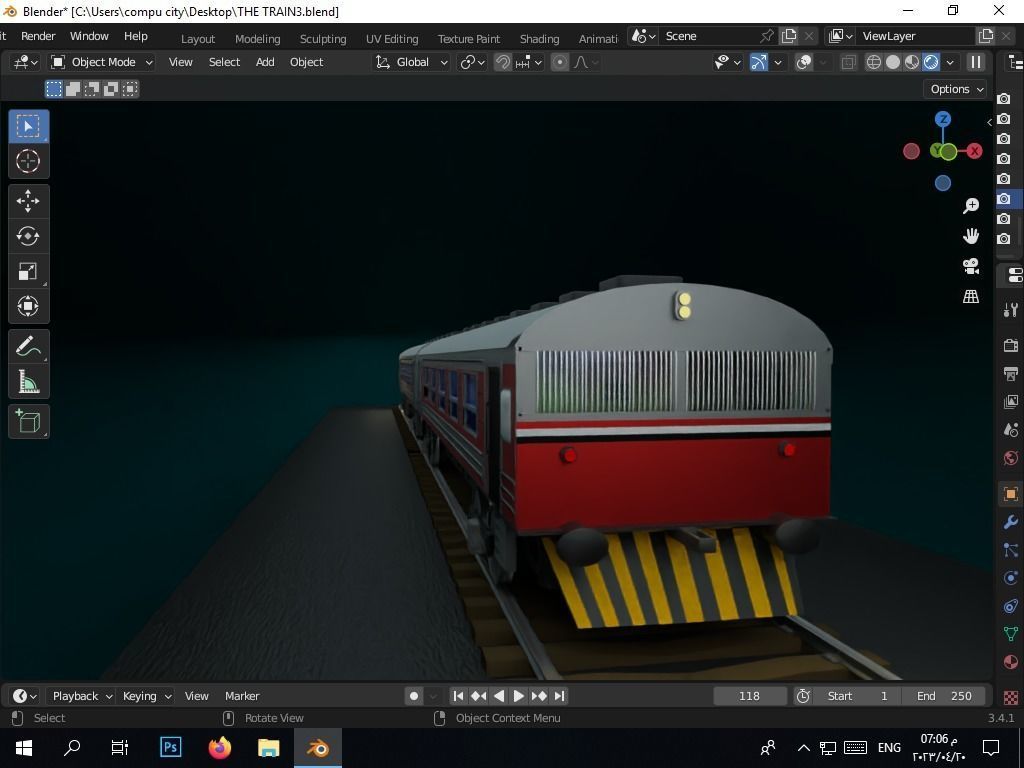Switch to Solid viewport shading
The image size is (1024, 768).
click(x=892, y=62)
